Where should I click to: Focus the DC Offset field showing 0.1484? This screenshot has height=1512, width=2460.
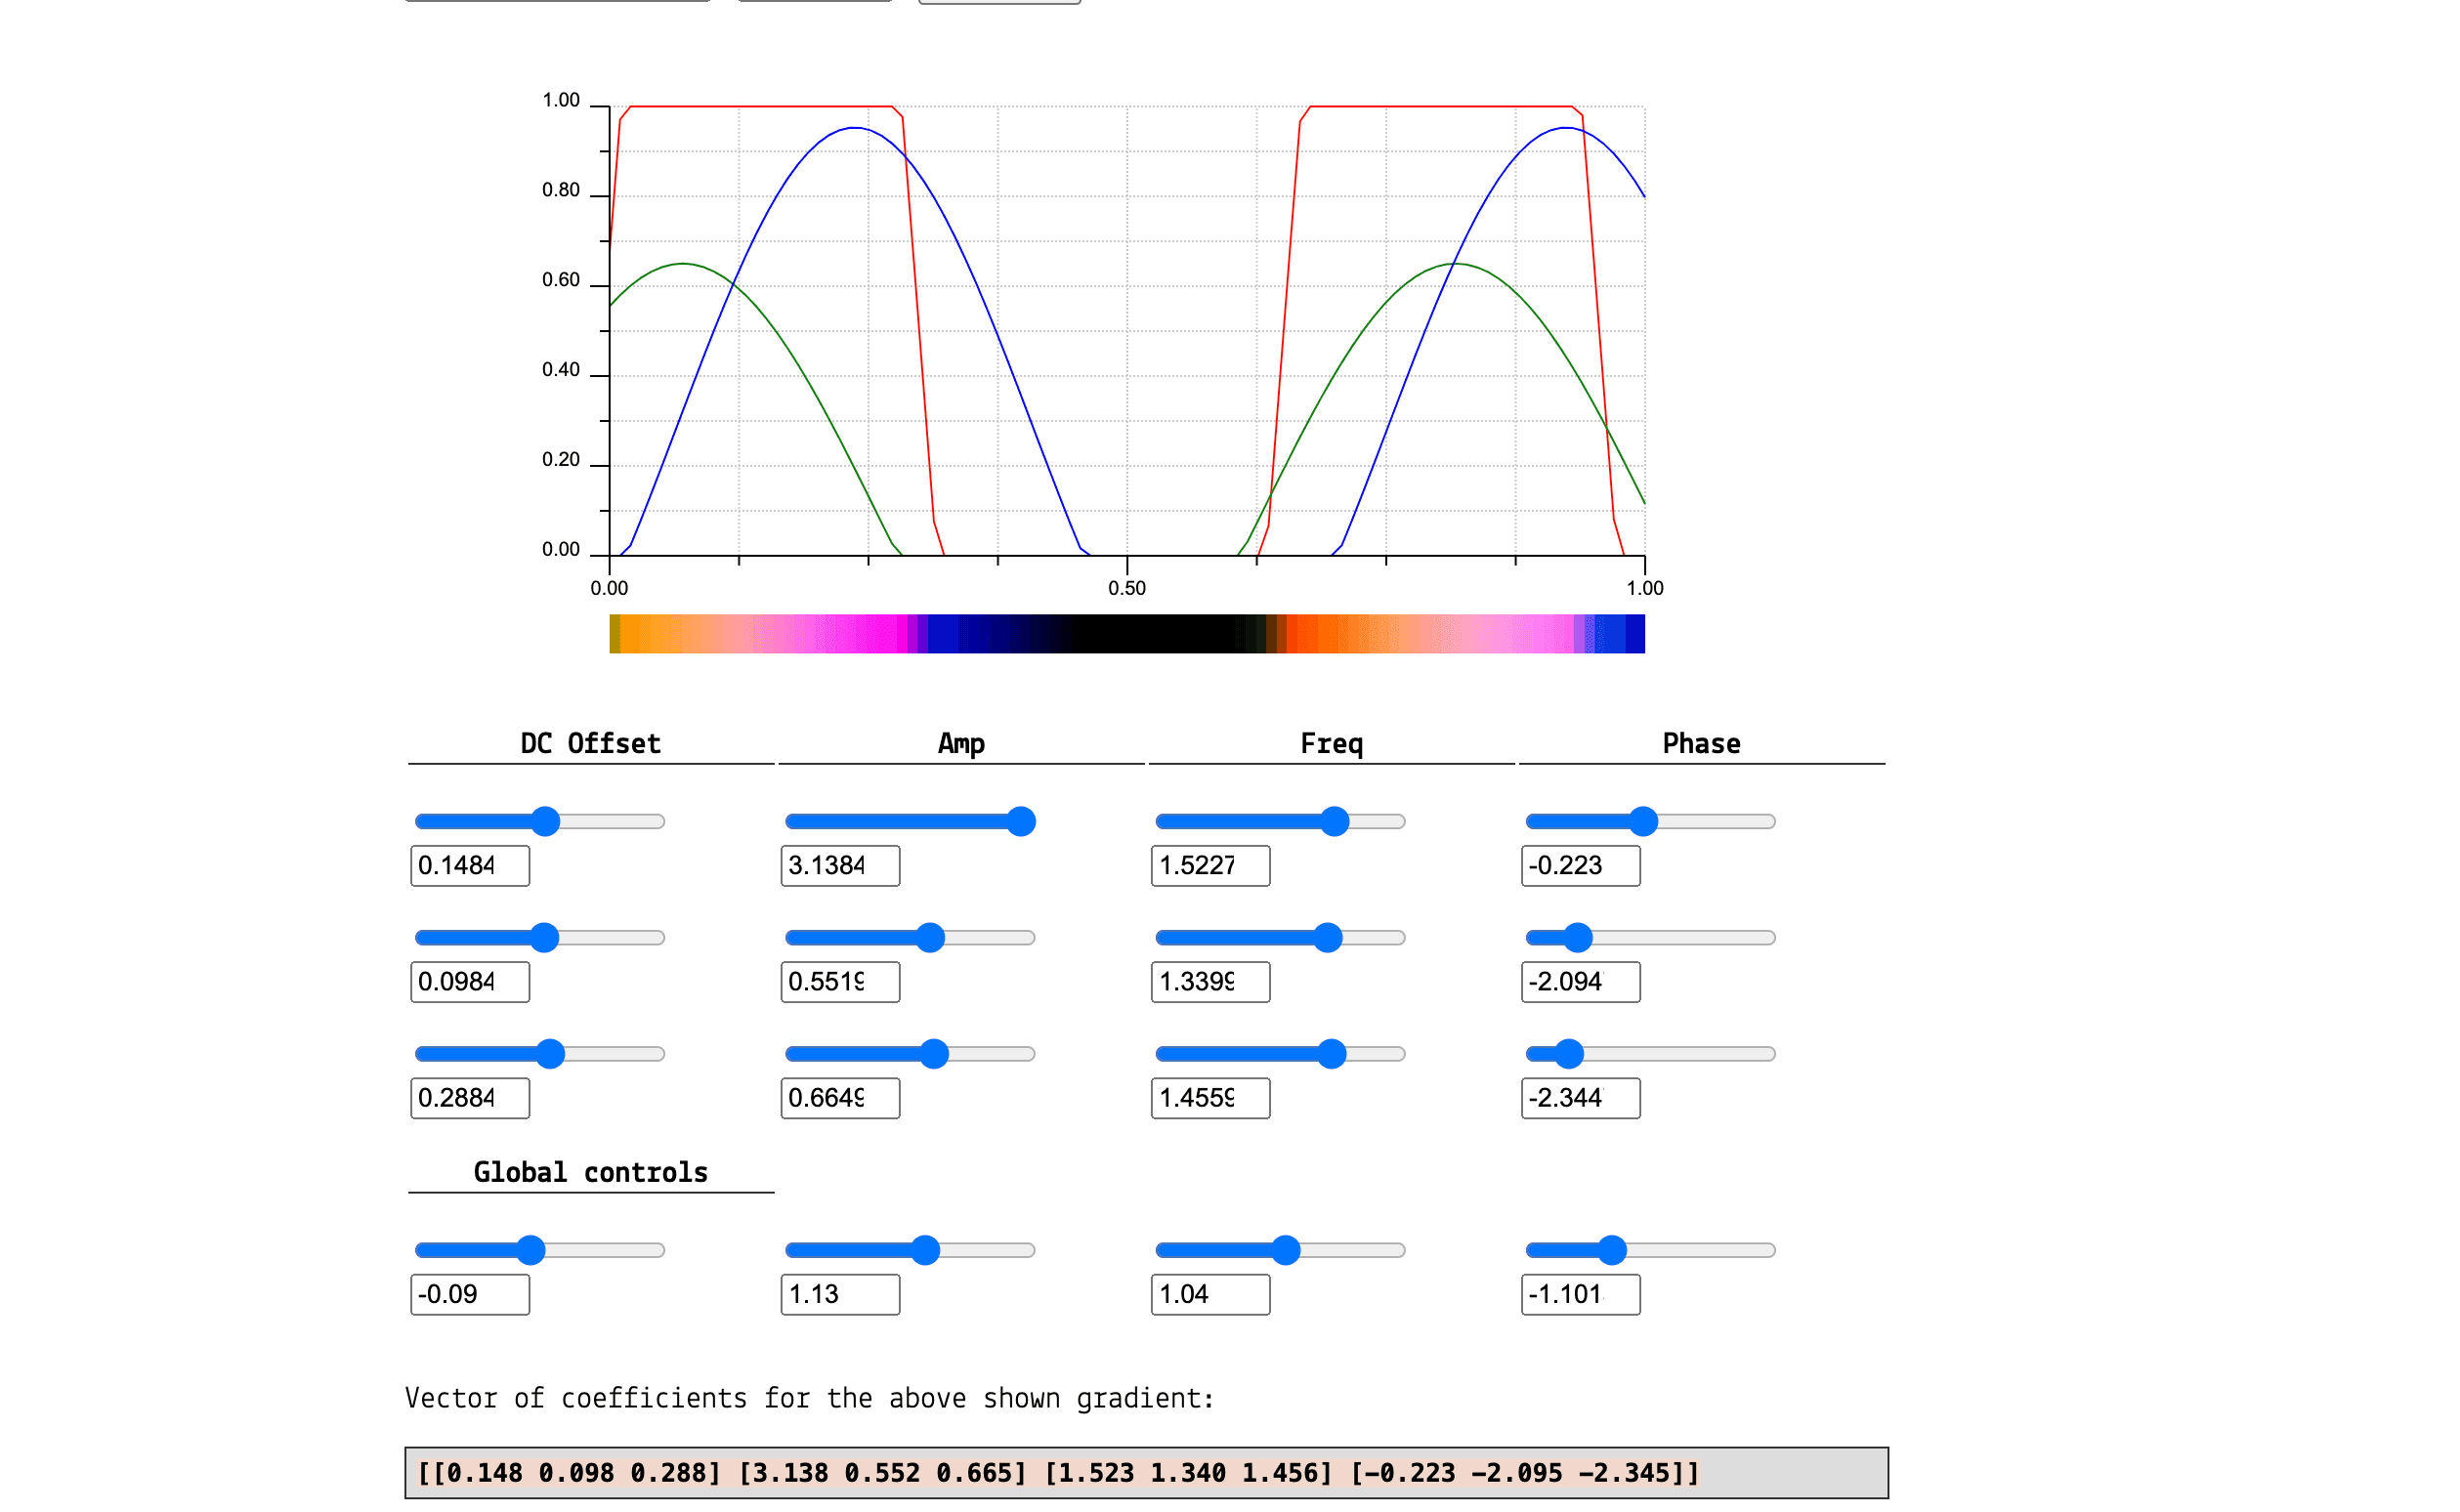[470, 866]
